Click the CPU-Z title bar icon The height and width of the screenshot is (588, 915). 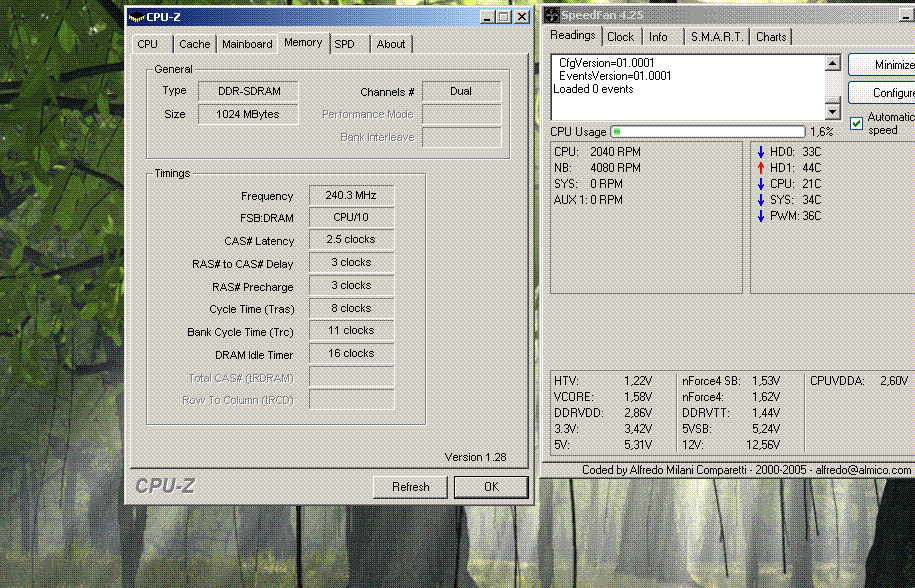tap(136, 17)
